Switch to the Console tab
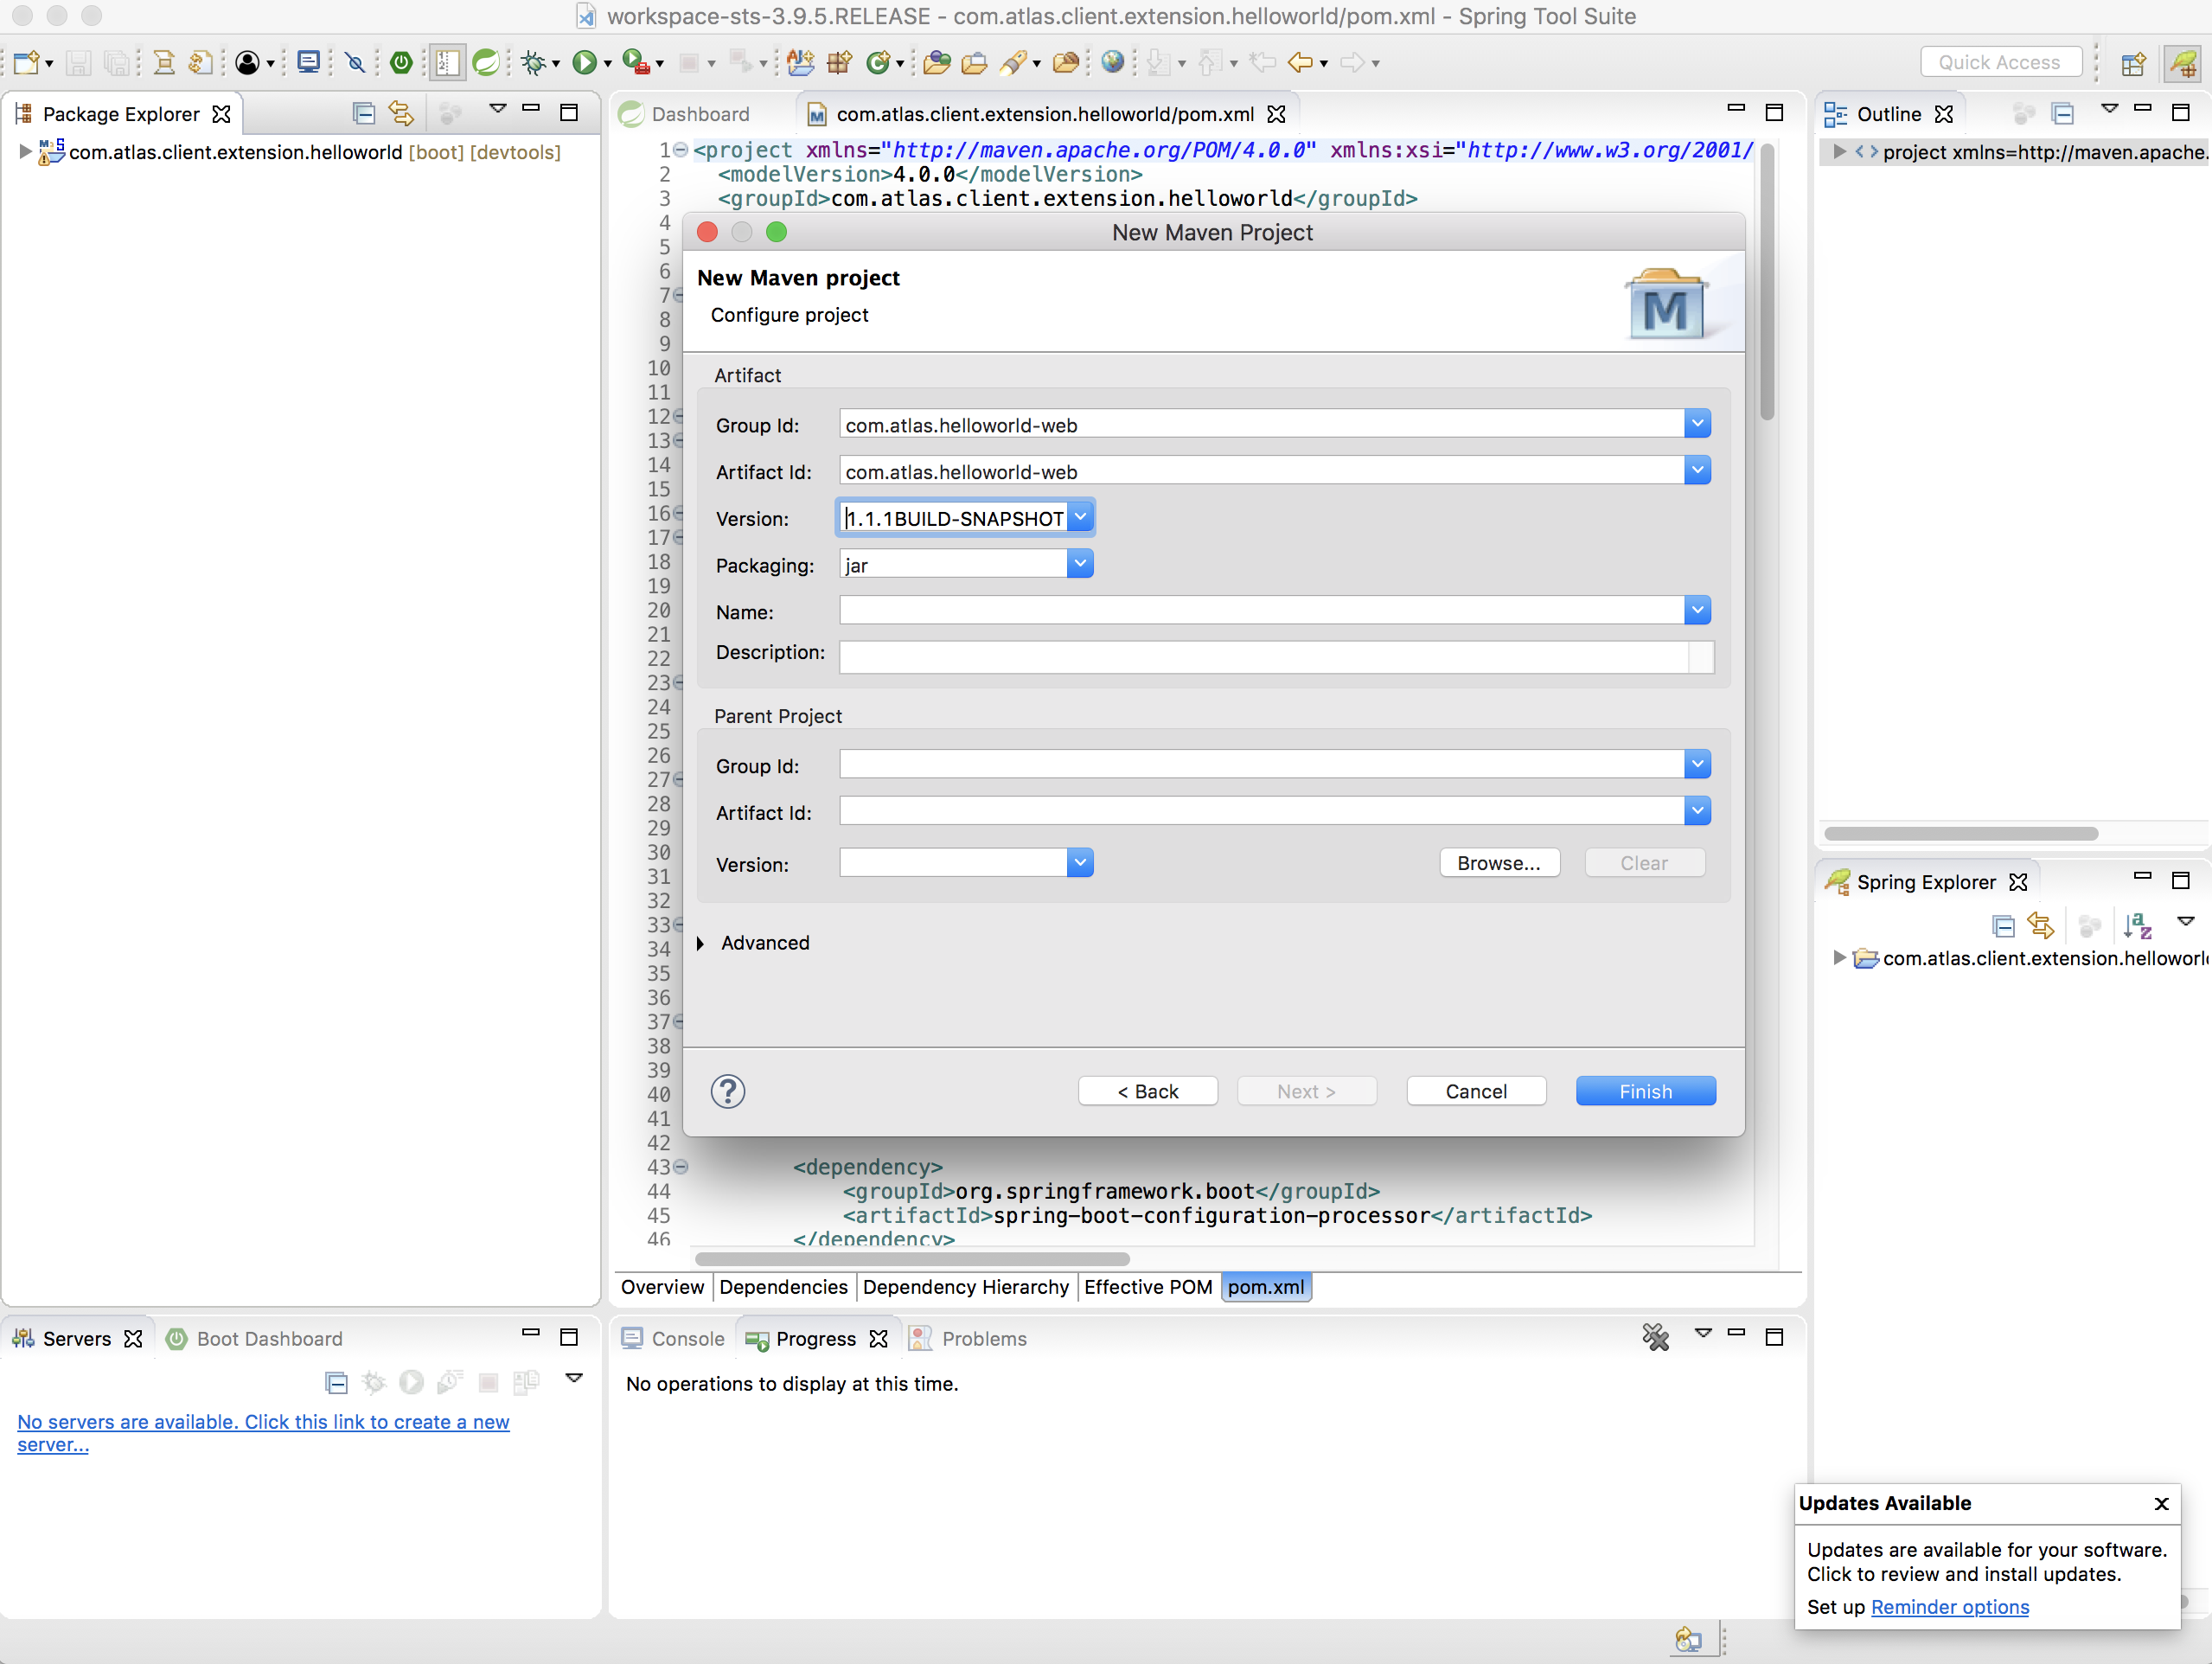The height and width of the screenshot is (1664, 2212). point(673,1338)
